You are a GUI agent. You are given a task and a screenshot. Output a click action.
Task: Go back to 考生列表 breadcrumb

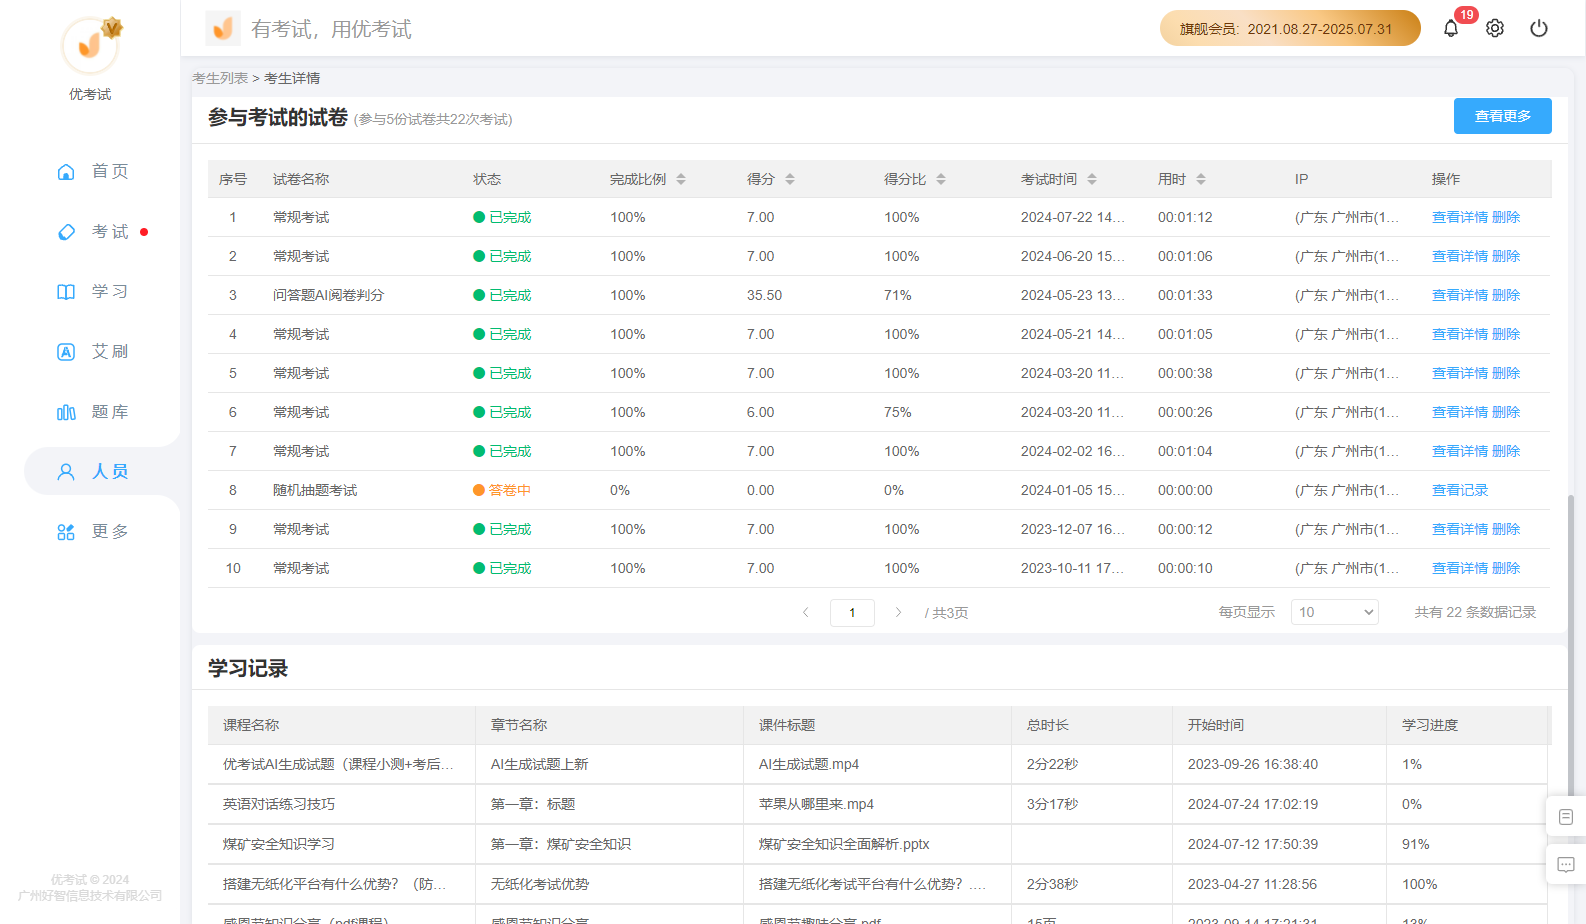220,78
